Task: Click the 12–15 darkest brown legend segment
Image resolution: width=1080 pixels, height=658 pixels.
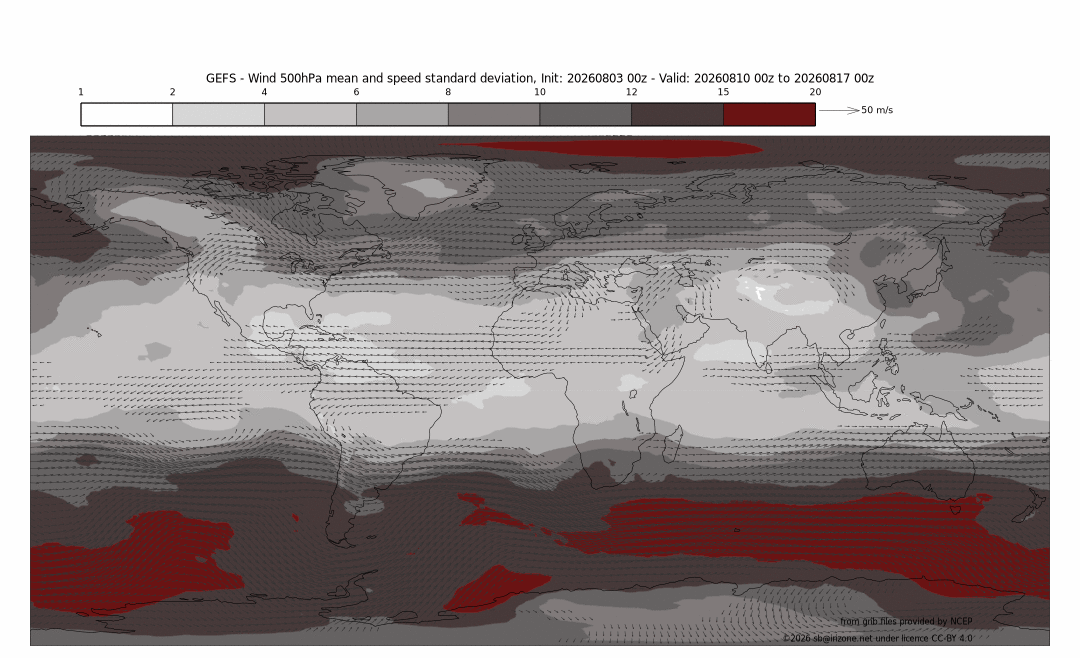Action: coord(678,114)
